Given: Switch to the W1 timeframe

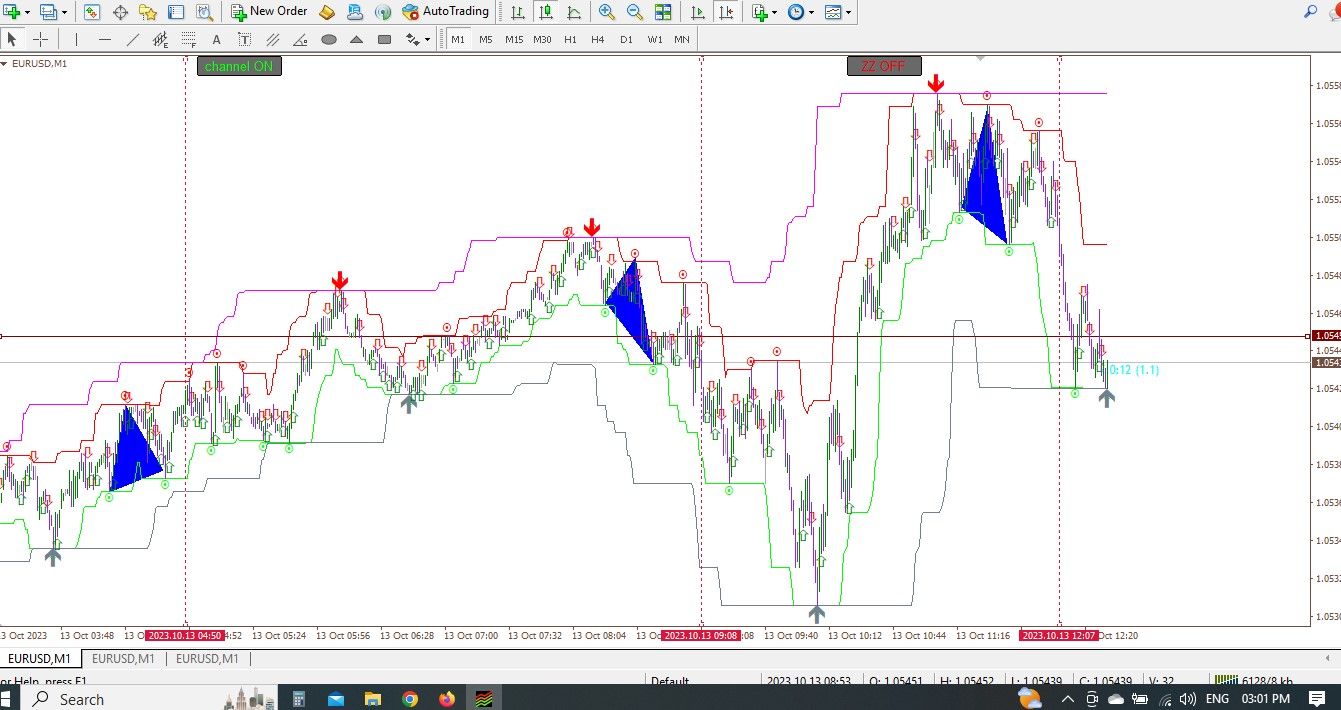Looking at the screenshot, I should 654,39.
